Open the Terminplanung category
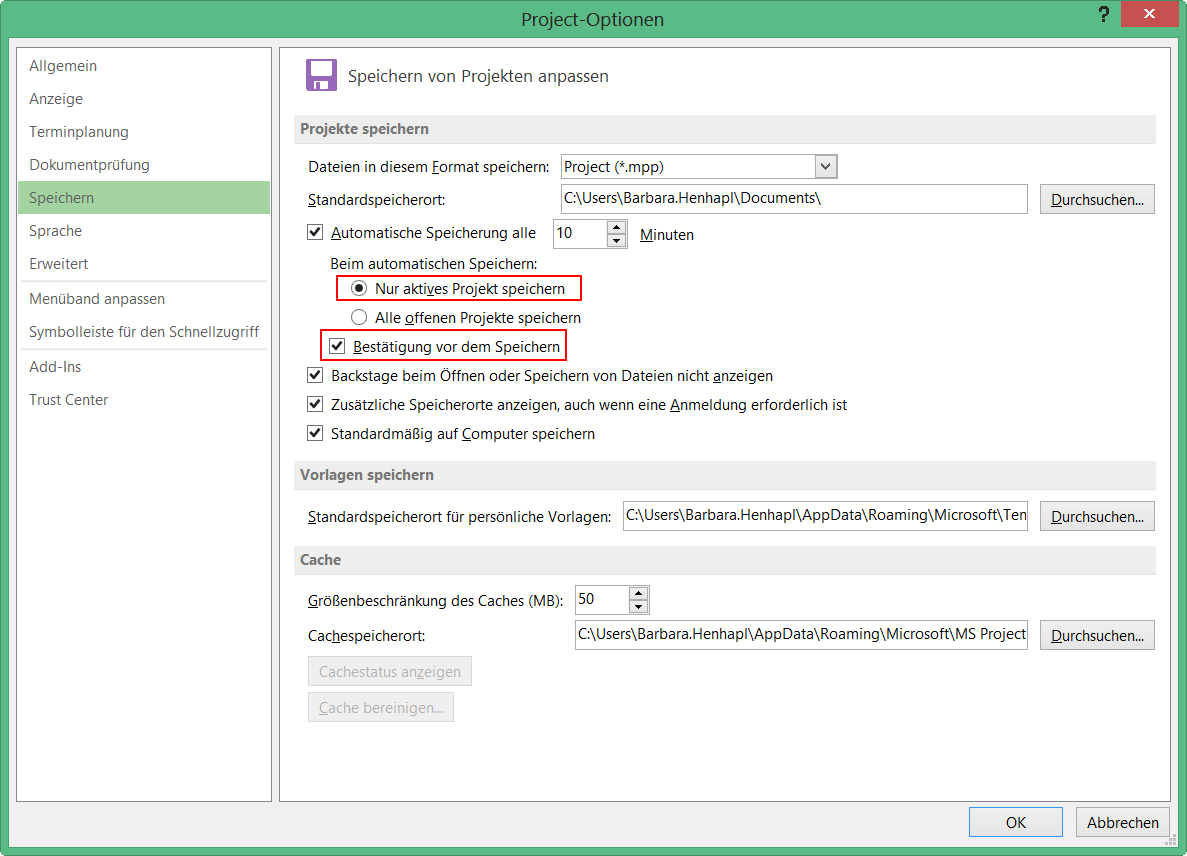The height and width of the screenshot is (856, 1187). pyautogui.click(x=79, y=132)
